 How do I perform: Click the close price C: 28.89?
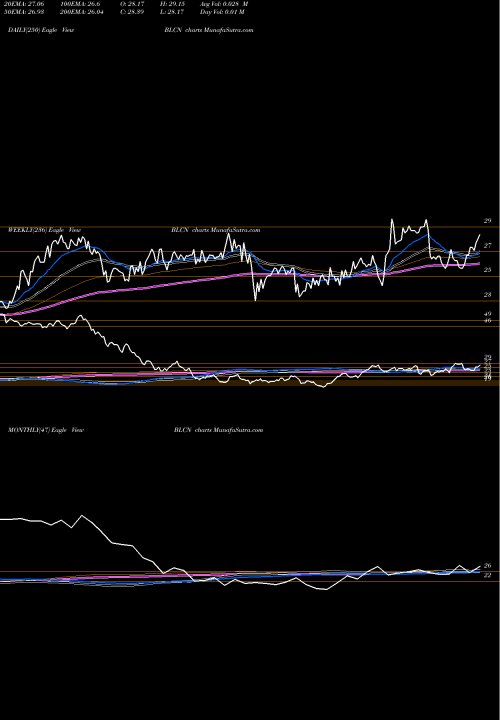(x=132, y=12)
